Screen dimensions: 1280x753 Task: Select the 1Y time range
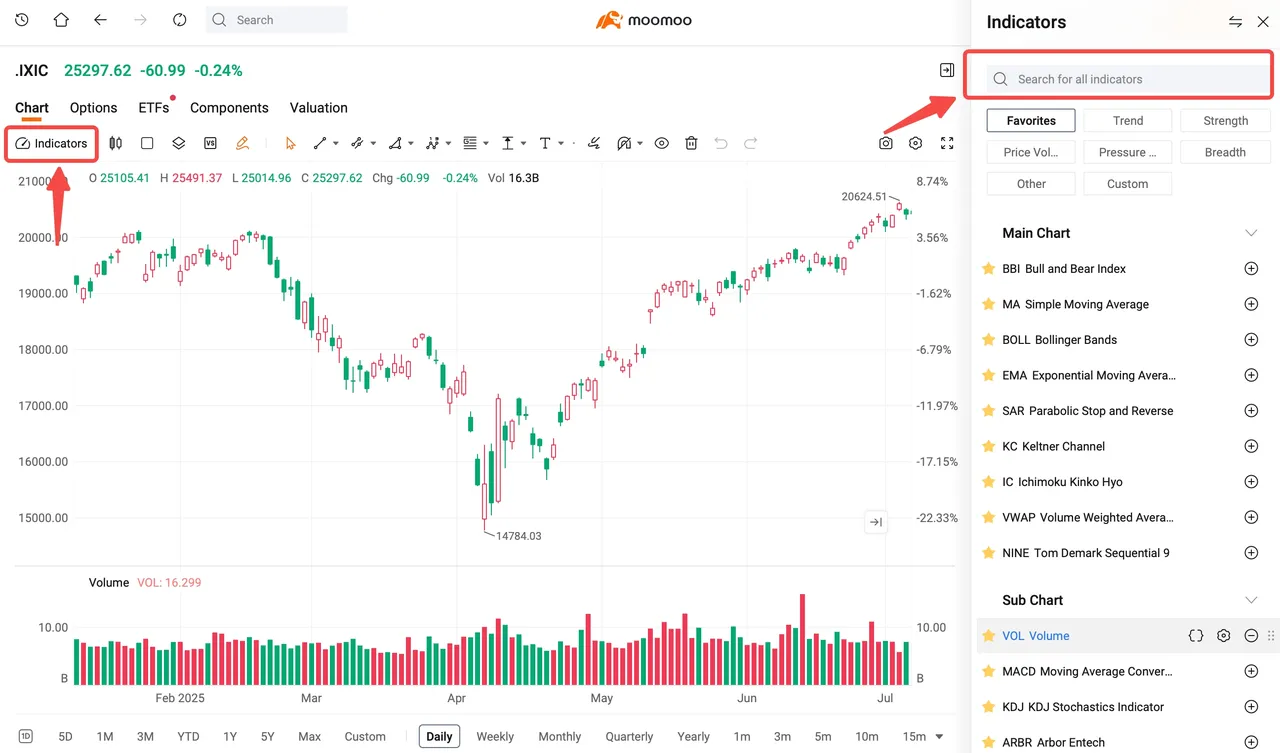pos(230,737)
